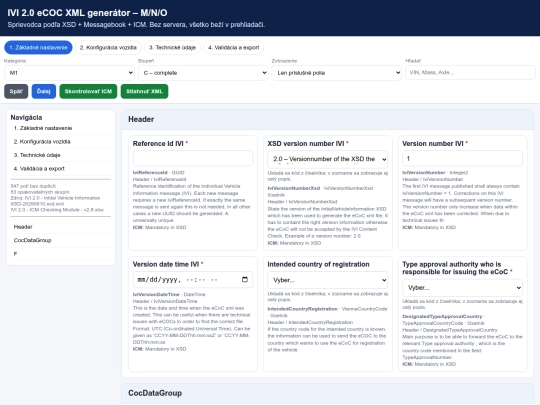
Task: Navigate to 1. Základné nastavenie in sidebar
Action: pos(61,128)
